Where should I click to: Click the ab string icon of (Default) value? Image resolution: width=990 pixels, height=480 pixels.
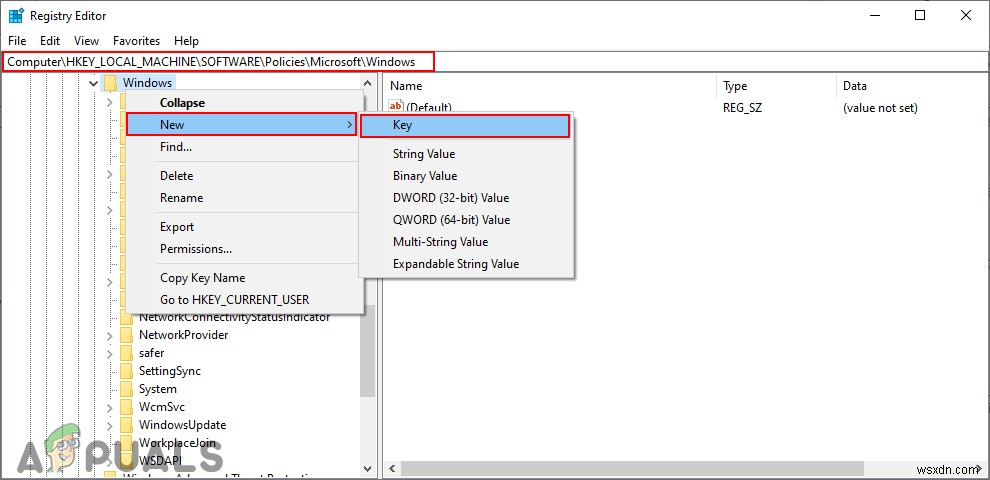point(397,107)
